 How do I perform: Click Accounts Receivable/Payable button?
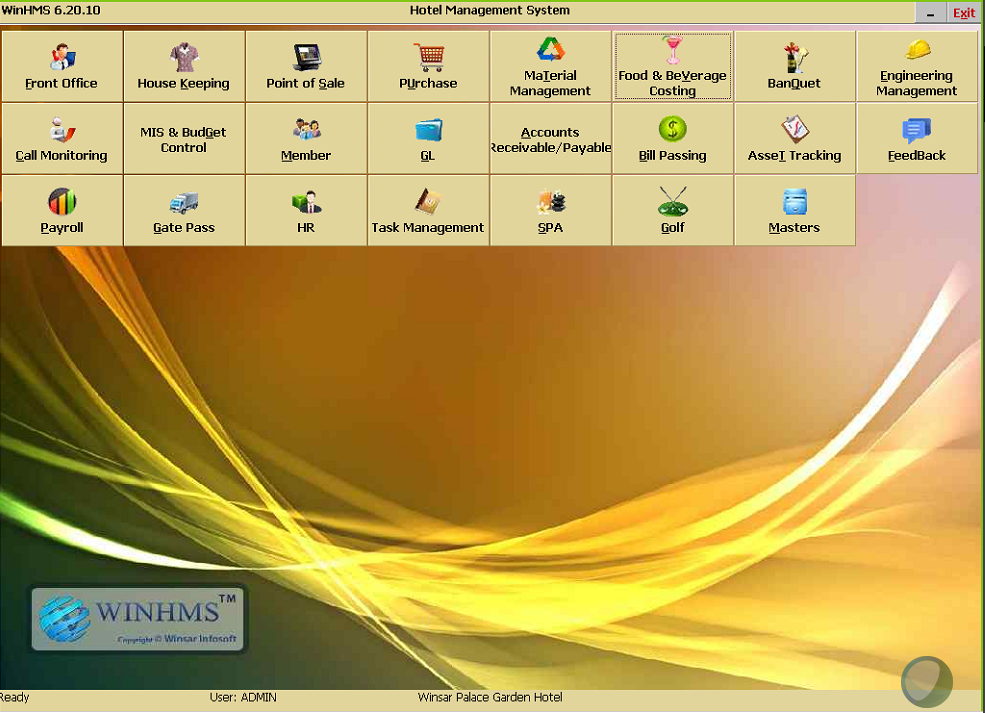550,139
